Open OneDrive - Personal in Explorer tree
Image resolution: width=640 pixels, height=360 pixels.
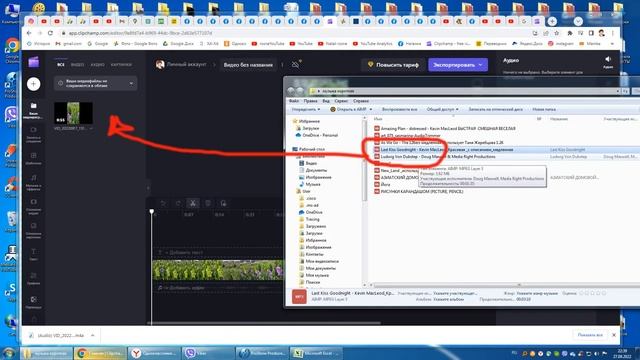pyautogui.click(x=317, y=135)
